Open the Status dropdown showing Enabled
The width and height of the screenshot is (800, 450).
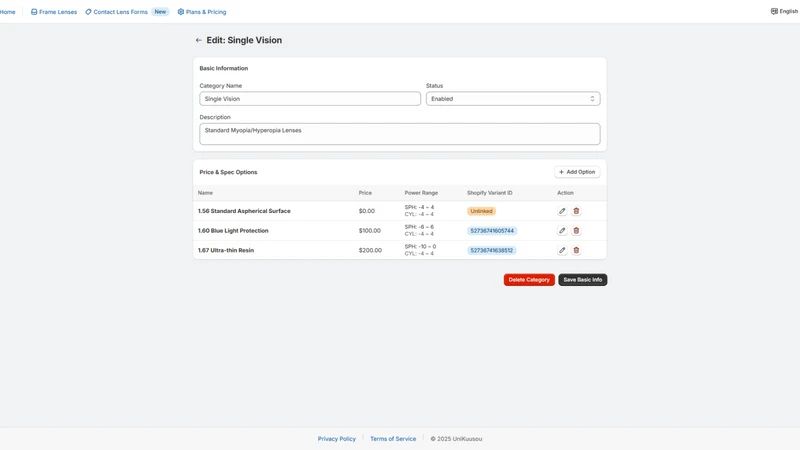[x=513, y=98]
